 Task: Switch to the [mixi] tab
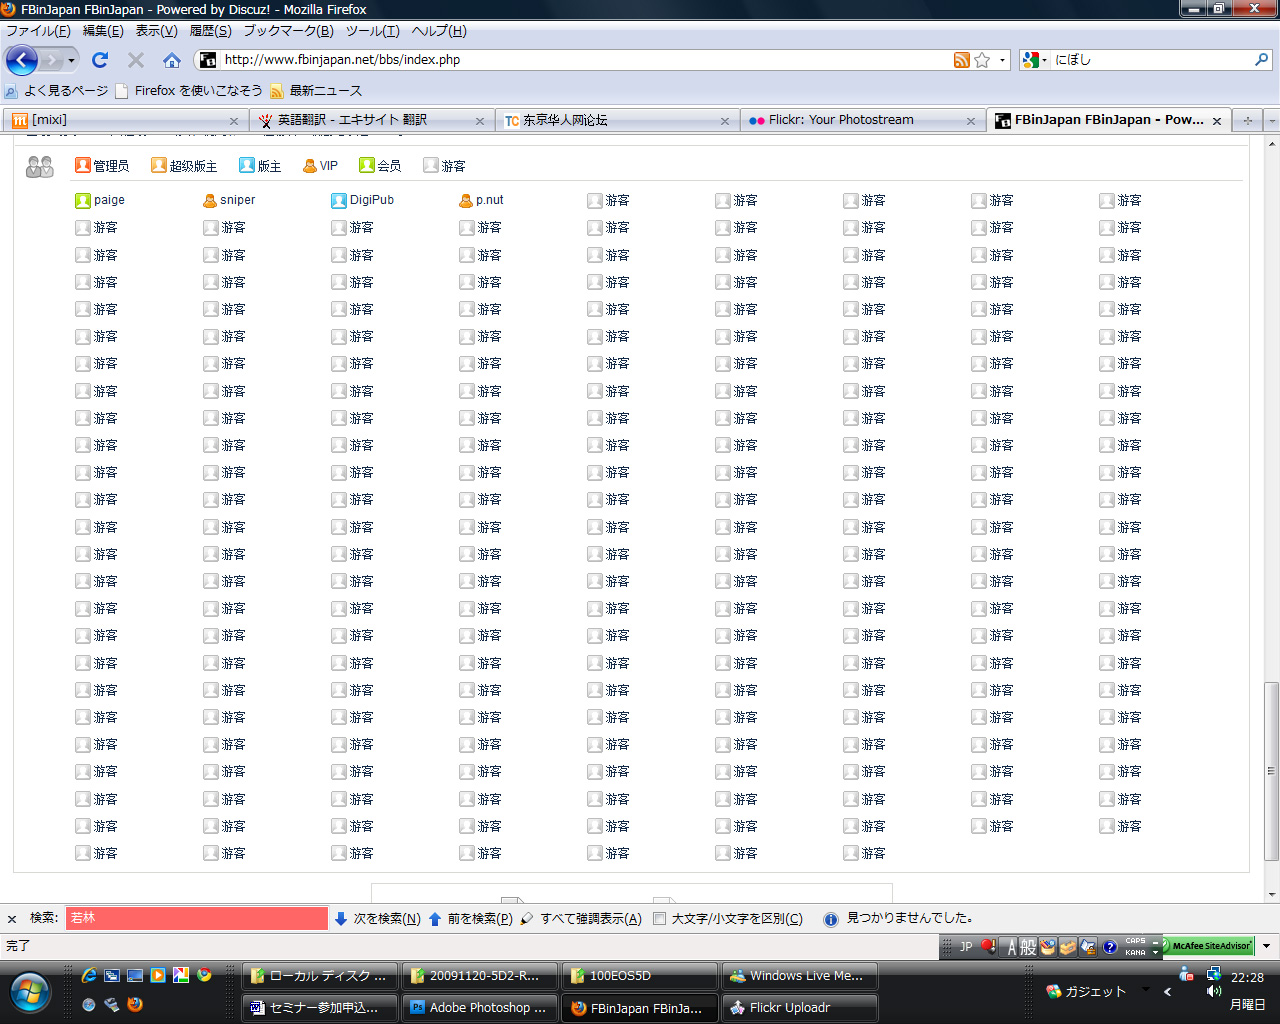coord(125,120)
